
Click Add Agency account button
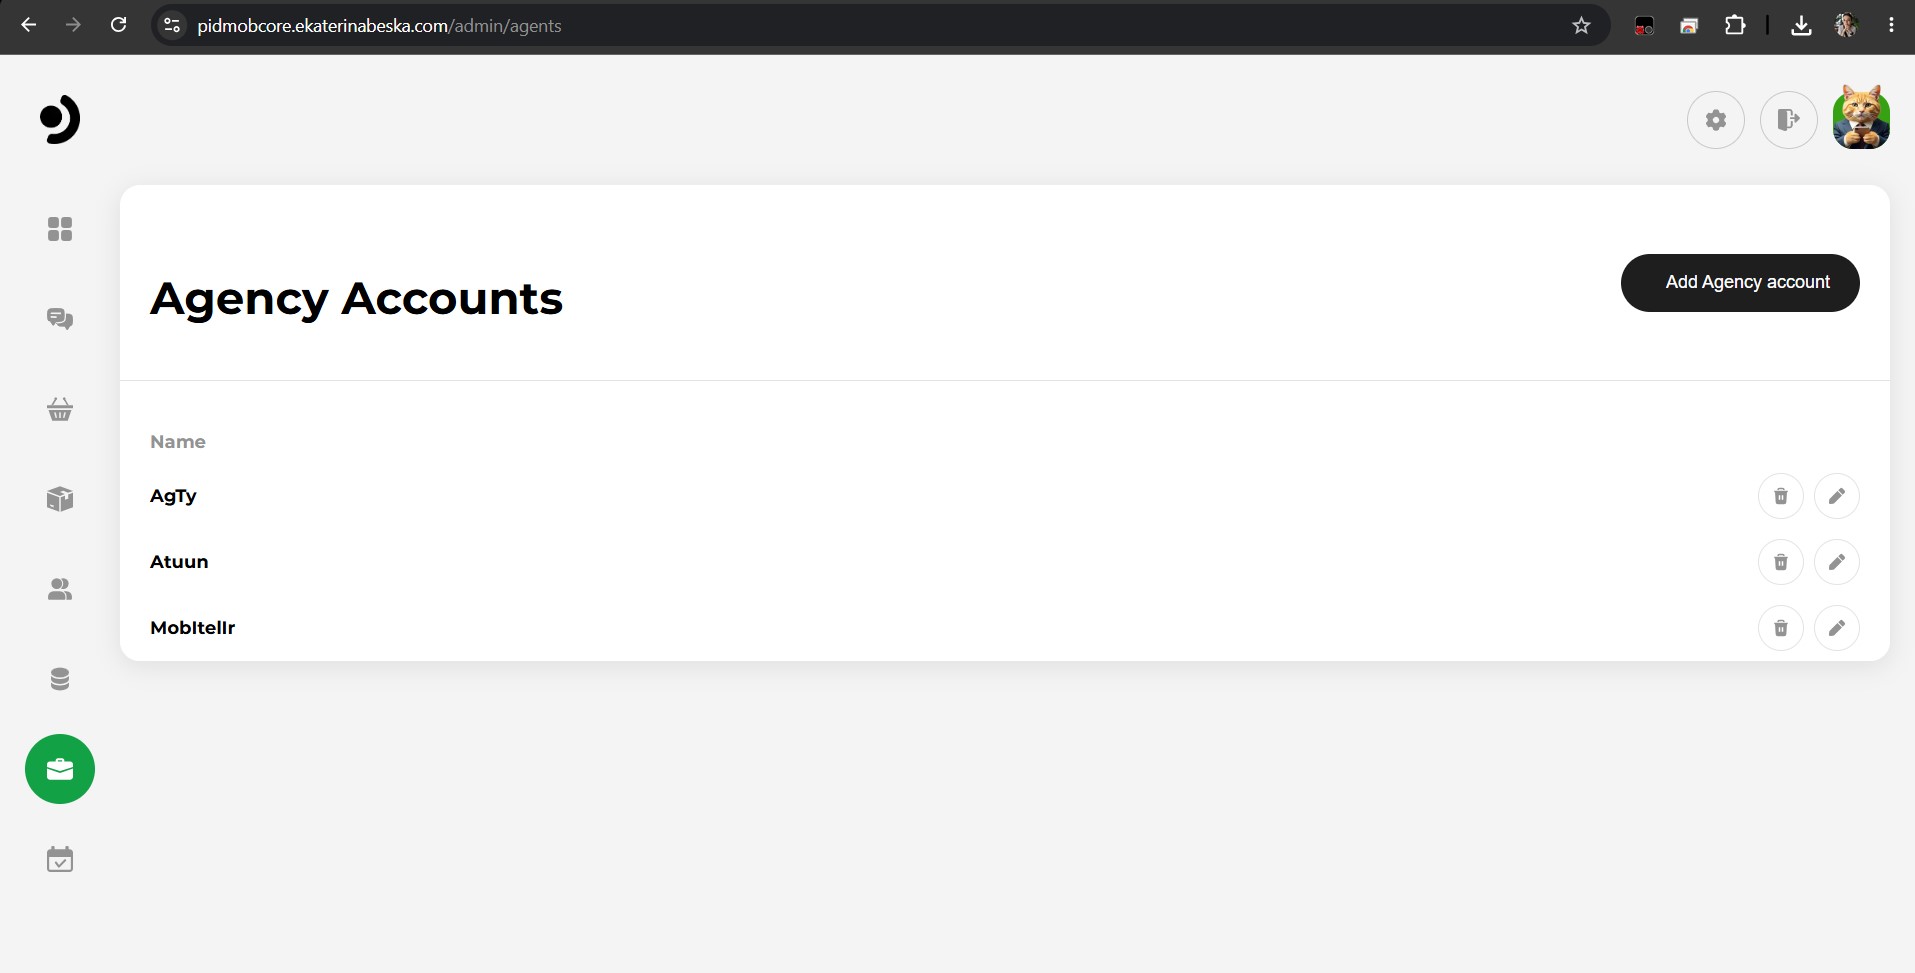tap(1740, 283)
